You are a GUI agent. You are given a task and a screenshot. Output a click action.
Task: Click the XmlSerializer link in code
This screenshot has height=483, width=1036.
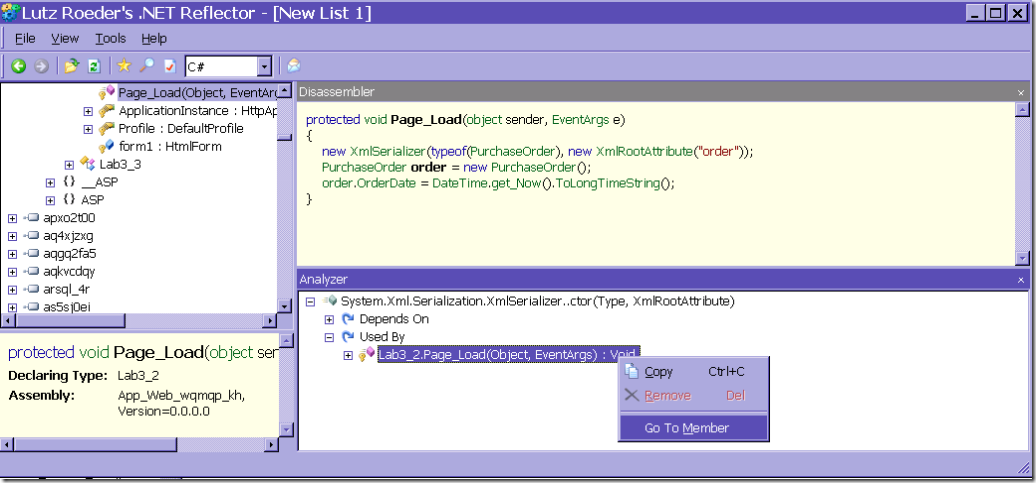pos(388,151)
